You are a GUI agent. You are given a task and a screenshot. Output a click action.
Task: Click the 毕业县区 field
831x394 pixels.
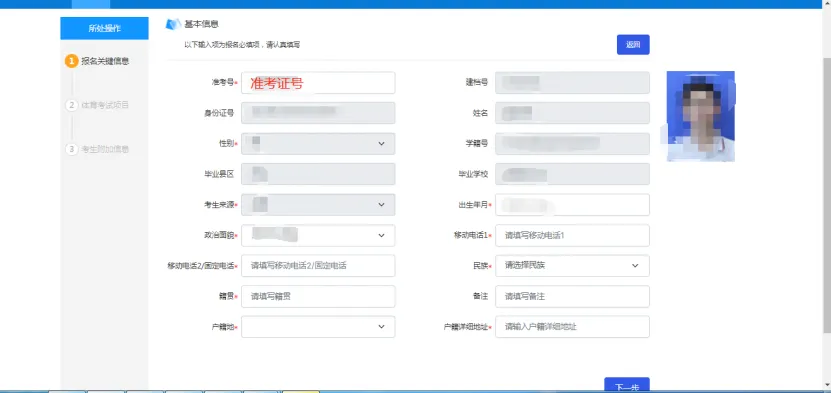point(318,174)
